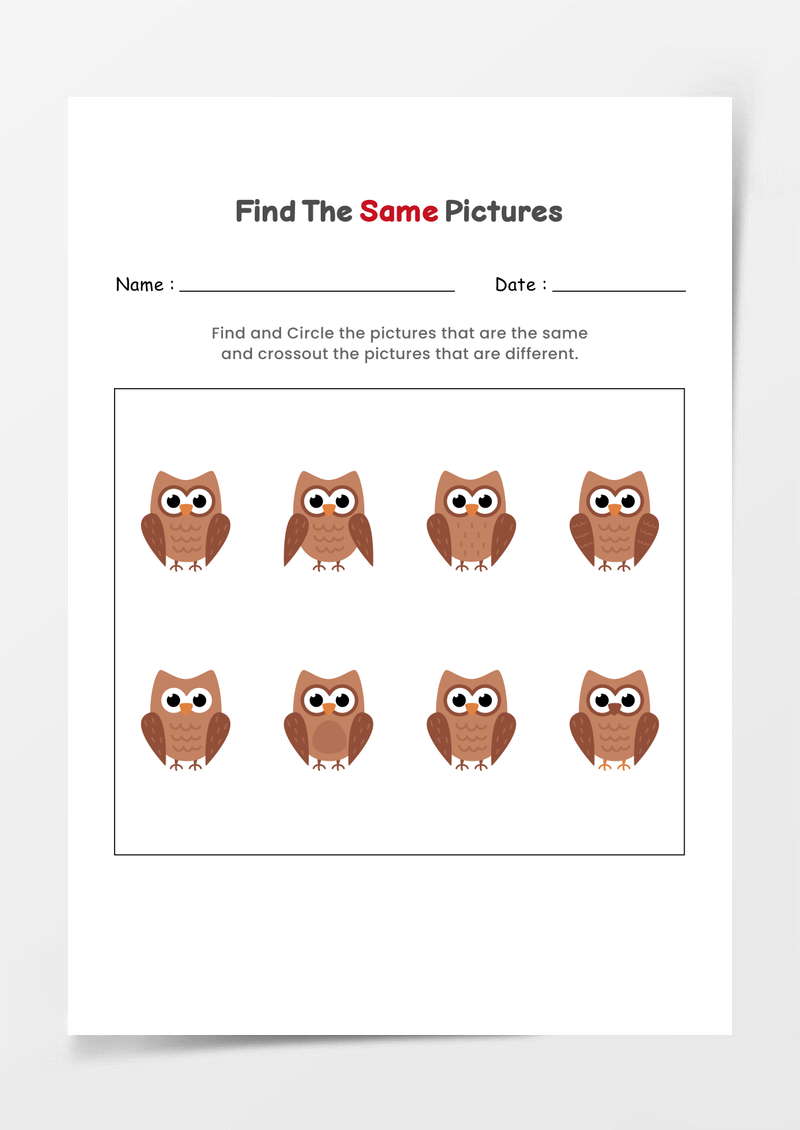The image size is (800, 1130).
Task: Click the third owl in bottom row
Action: click(x=471, y=719)
